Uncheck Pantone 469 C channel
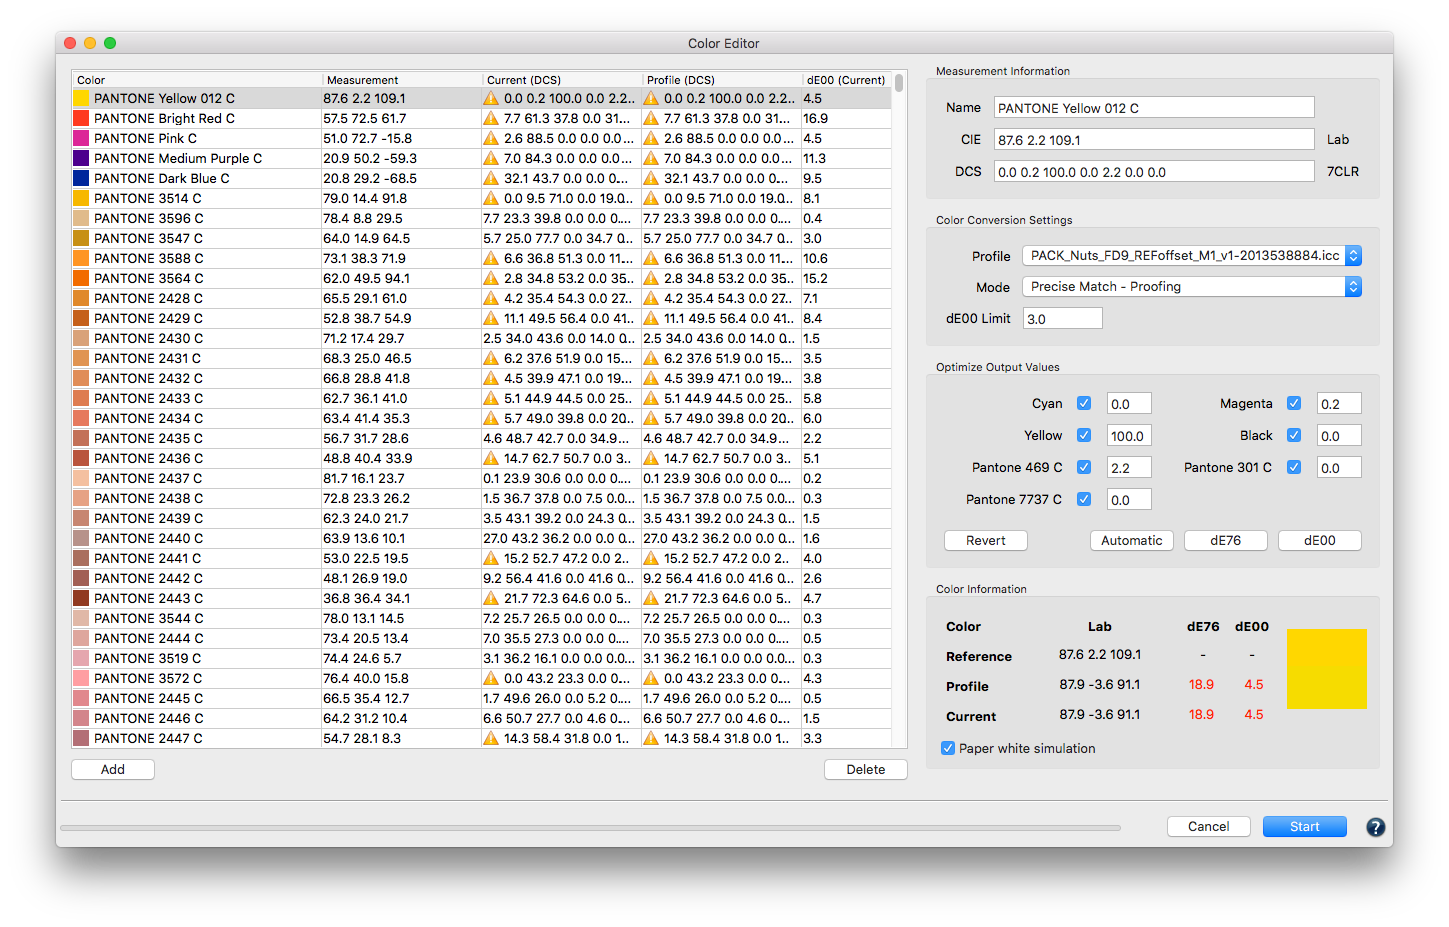The image size is (1449, 927). click(x=1084, y=467)
